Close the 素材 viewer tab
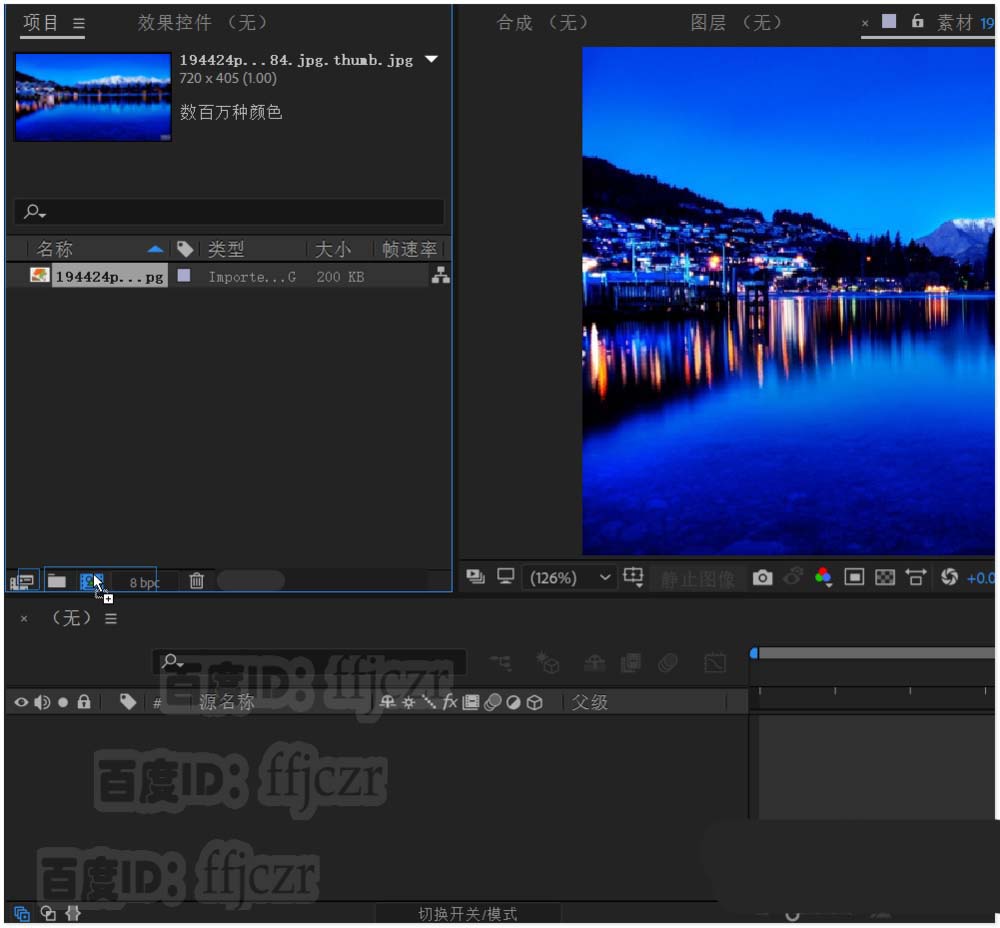 coord(865,24)
